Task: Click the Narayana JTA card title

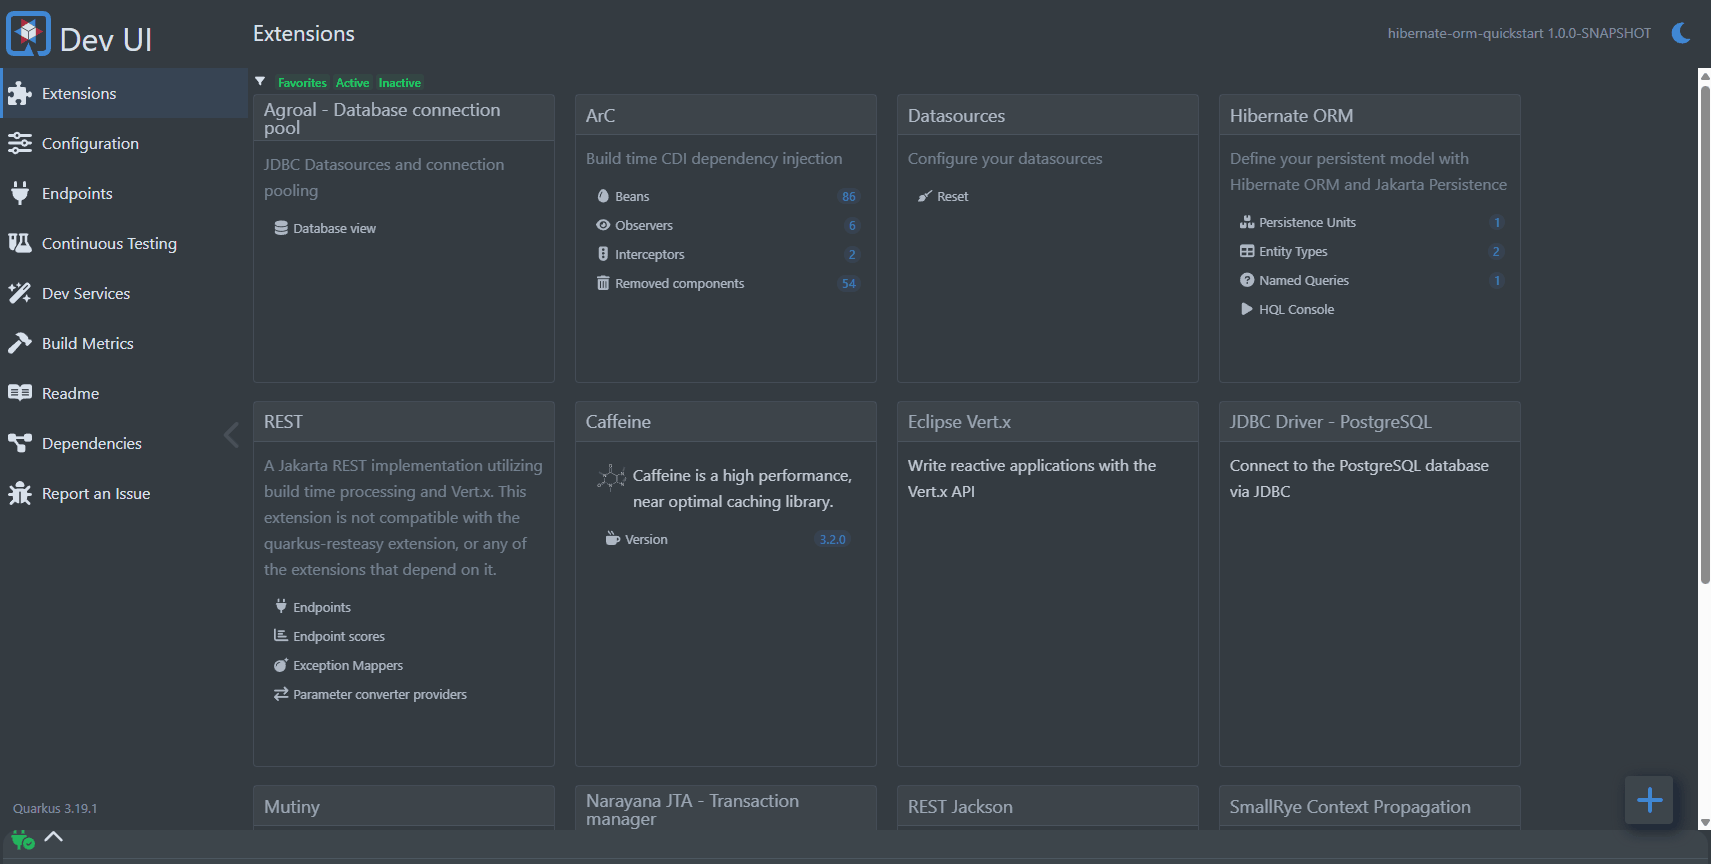Action: pyautogui.click(x=692, y=810)
